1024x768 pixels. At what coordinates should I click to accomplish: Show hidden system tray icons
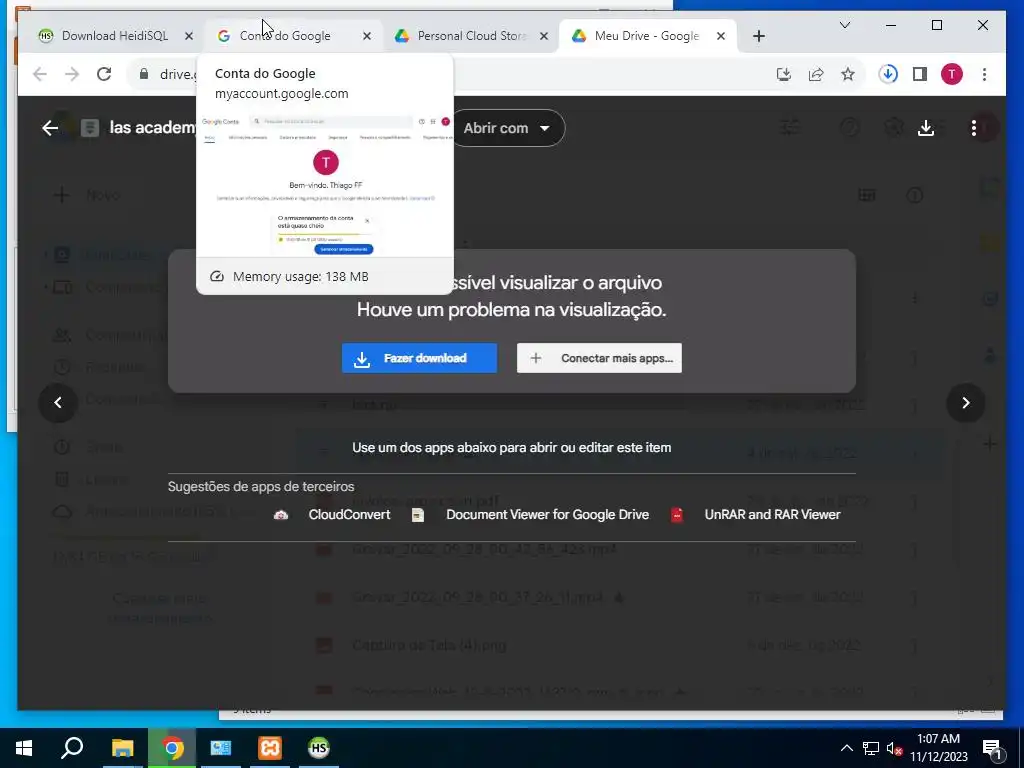[x=846, y=748]
